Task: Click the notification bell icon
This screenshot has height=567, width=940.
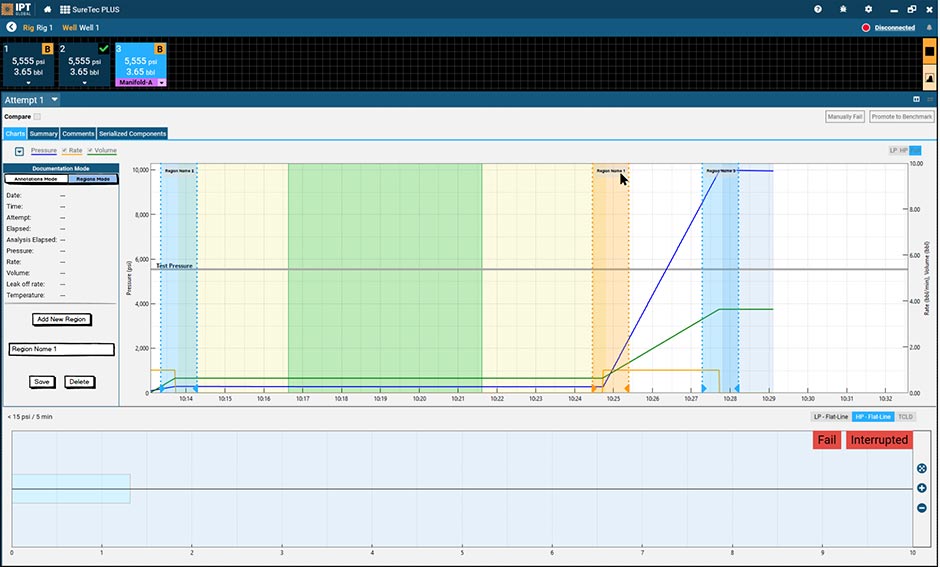Action: tap(929, 28)
